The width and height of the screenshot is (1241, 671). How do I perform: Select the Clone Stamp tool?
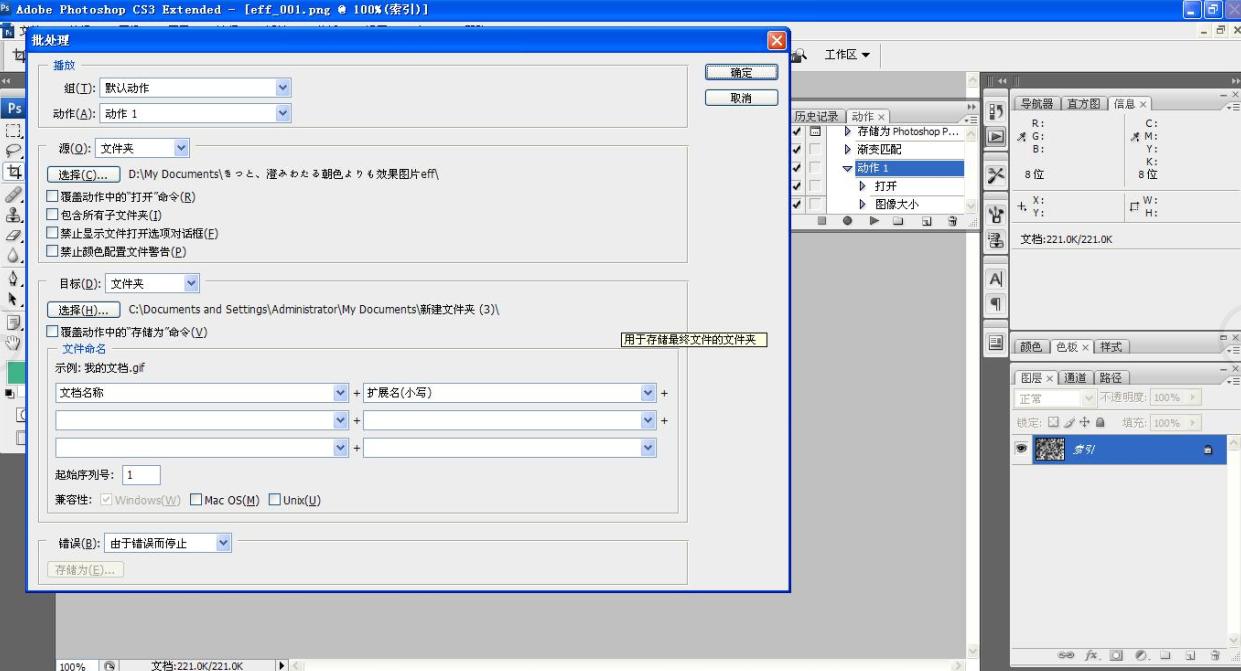(x=13, y=213)
